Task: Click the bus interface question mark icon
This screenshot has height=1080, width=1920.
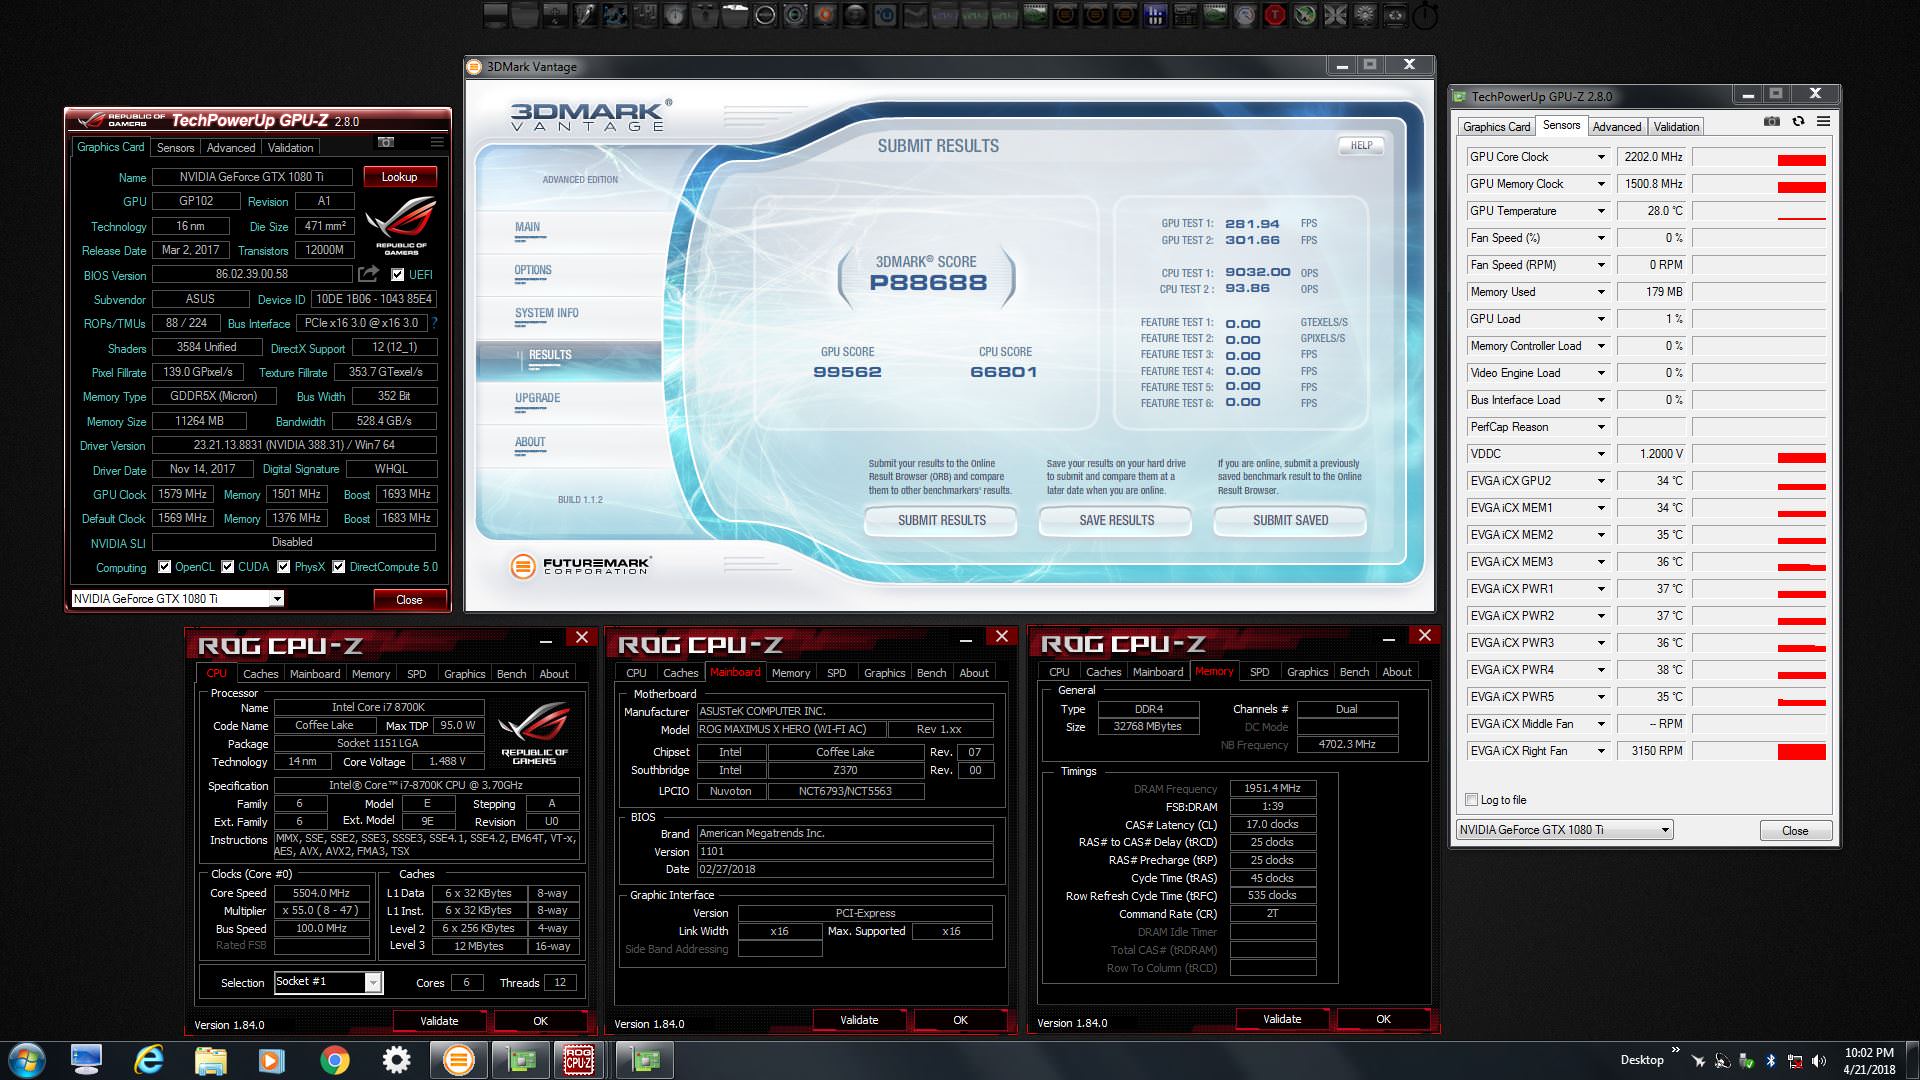Action: 435,323
